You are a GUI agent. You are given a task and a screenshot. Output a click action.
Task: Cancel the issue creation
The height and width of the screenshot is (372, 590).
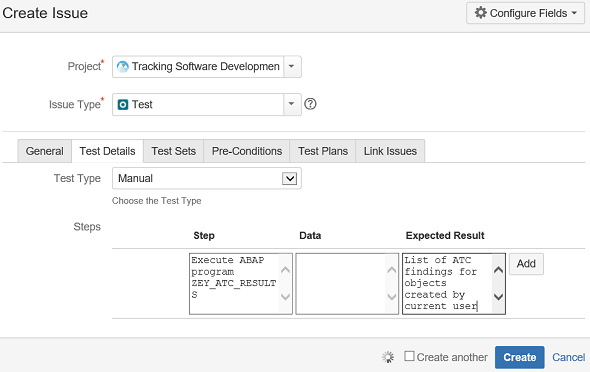[568, 357]
